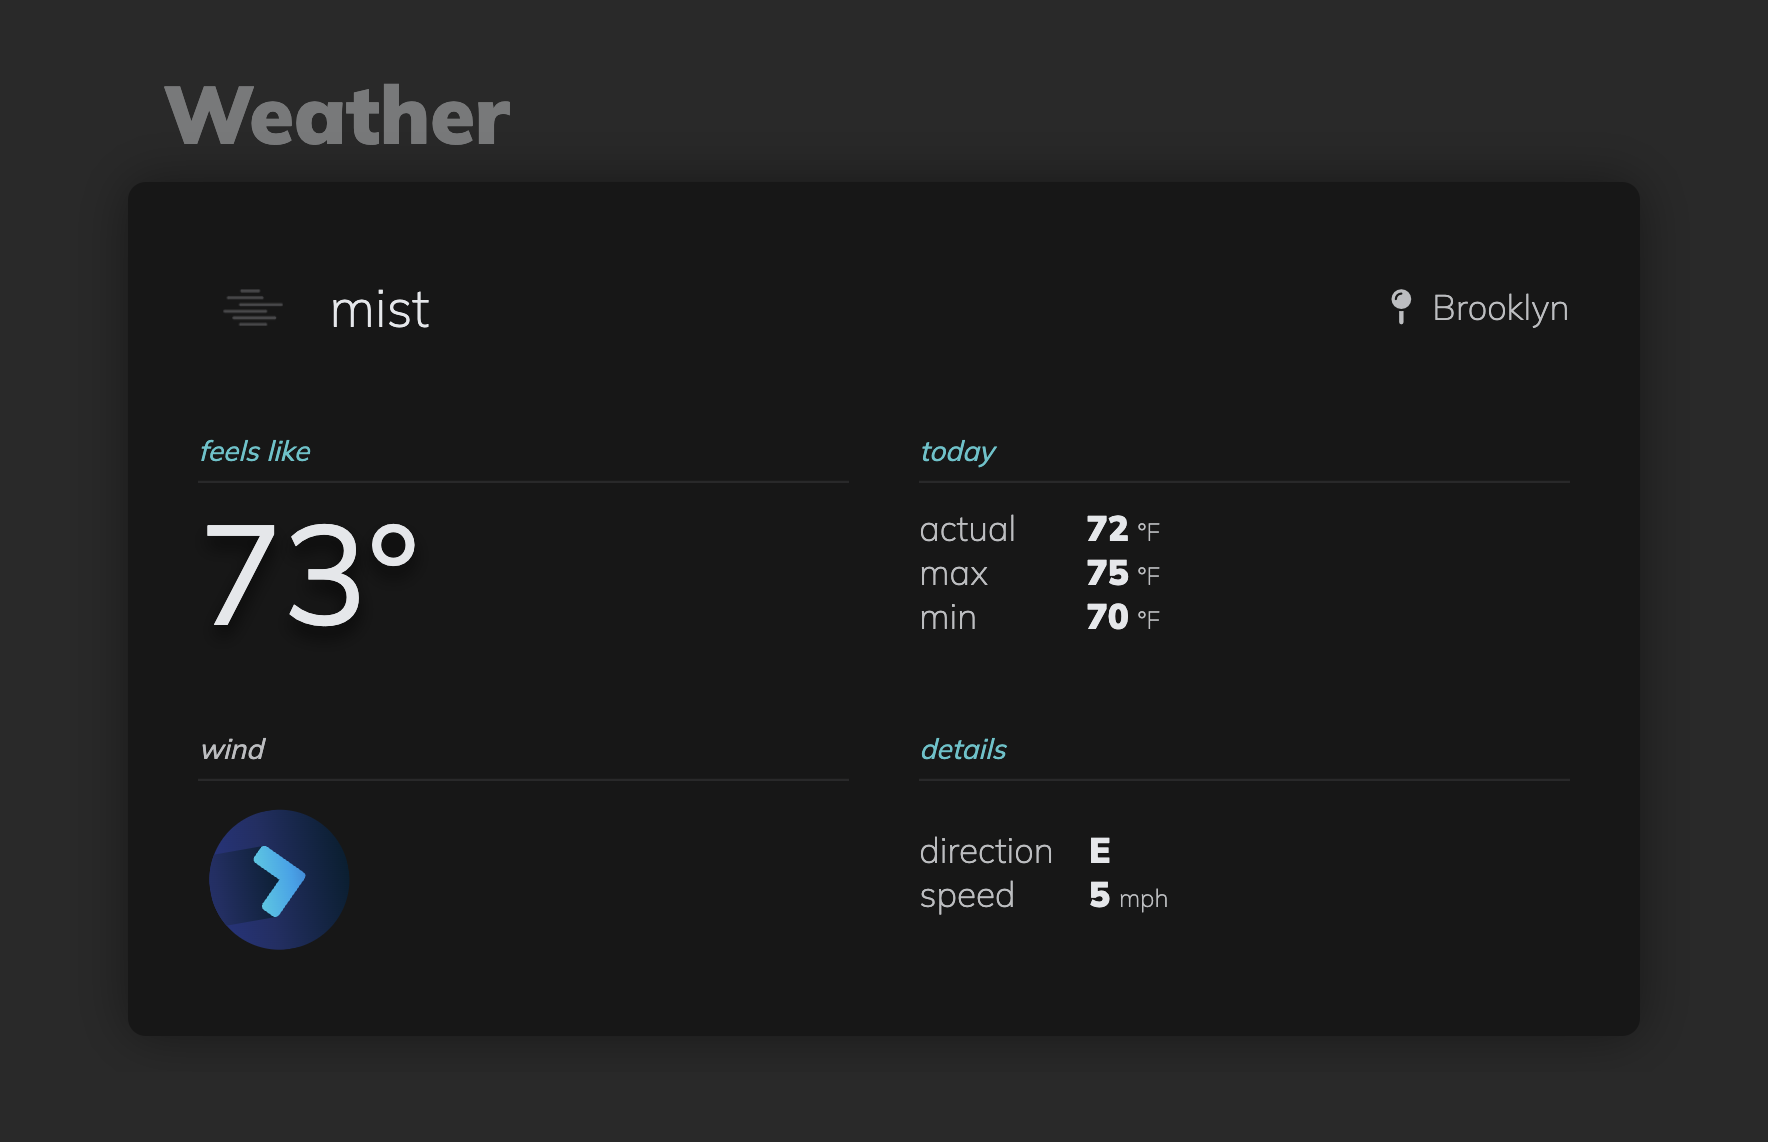Image resolution: width=1768 pixels, height=1142 pixels.
Task: Click the speed row label
Action: (x=967, y=896)
